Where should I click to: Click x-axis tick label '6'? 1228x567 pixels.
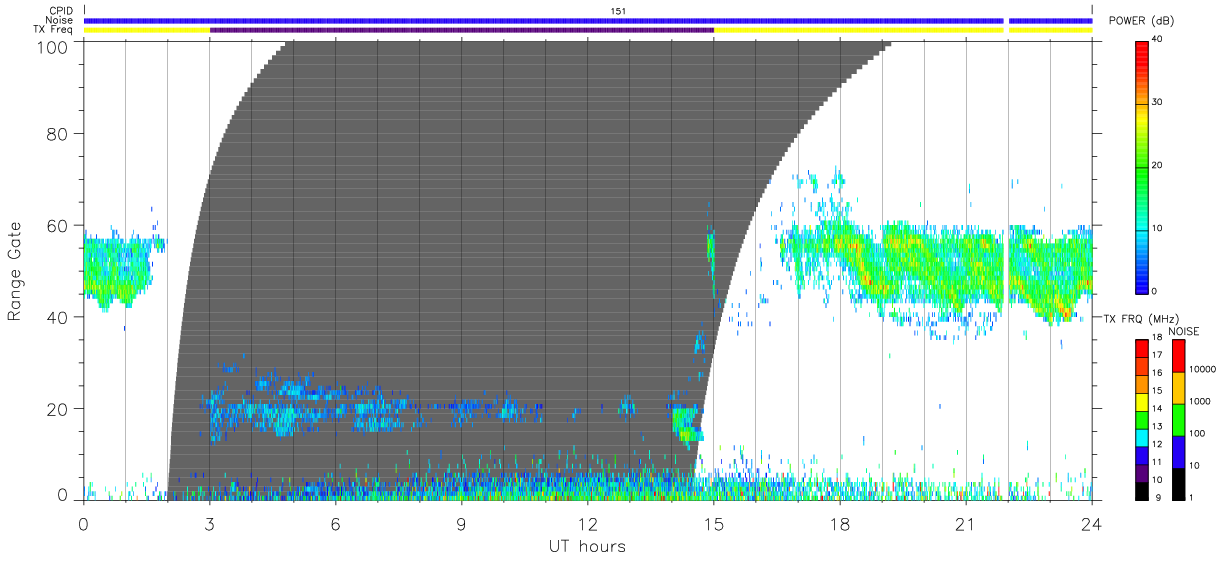pos(335,523)
